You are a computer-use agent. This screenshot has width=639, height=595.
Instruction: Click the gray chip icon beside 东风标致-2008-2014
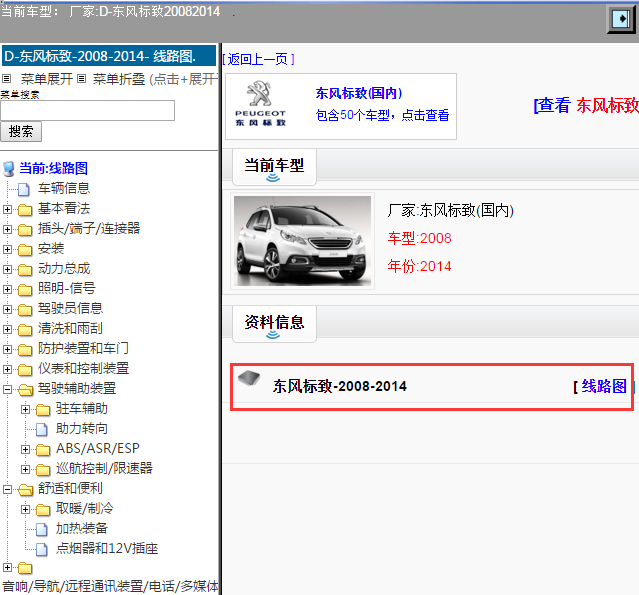[x=249, y=378]
